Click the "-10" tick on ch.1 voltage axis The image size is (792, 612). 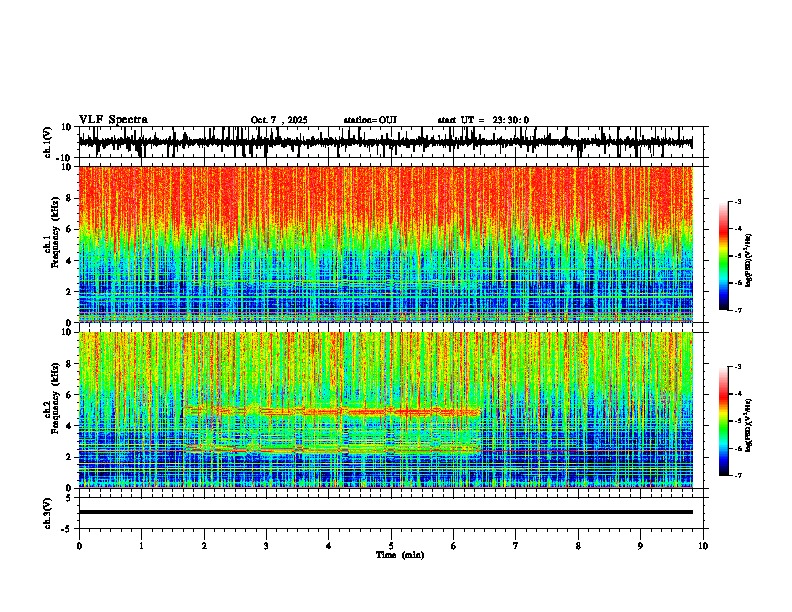click(x=65, y=158)
